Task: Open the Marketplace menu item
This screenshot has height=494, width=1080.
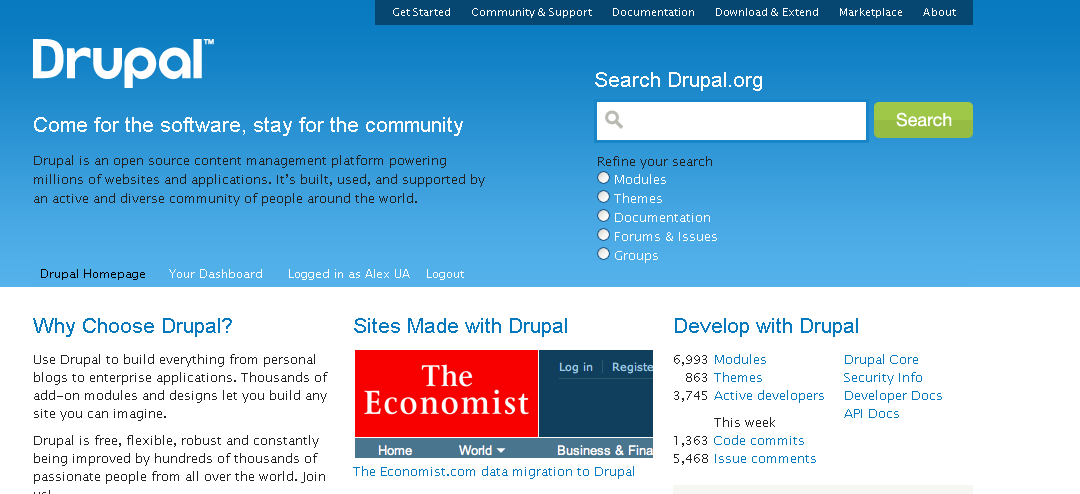Action: coord(871,12)
